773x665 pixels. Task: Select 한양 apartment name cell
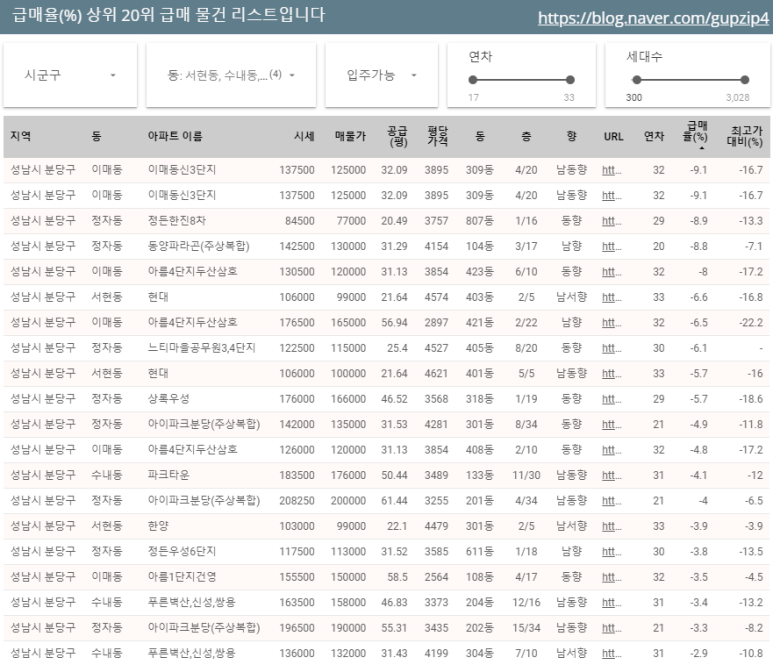coord(158,526)
